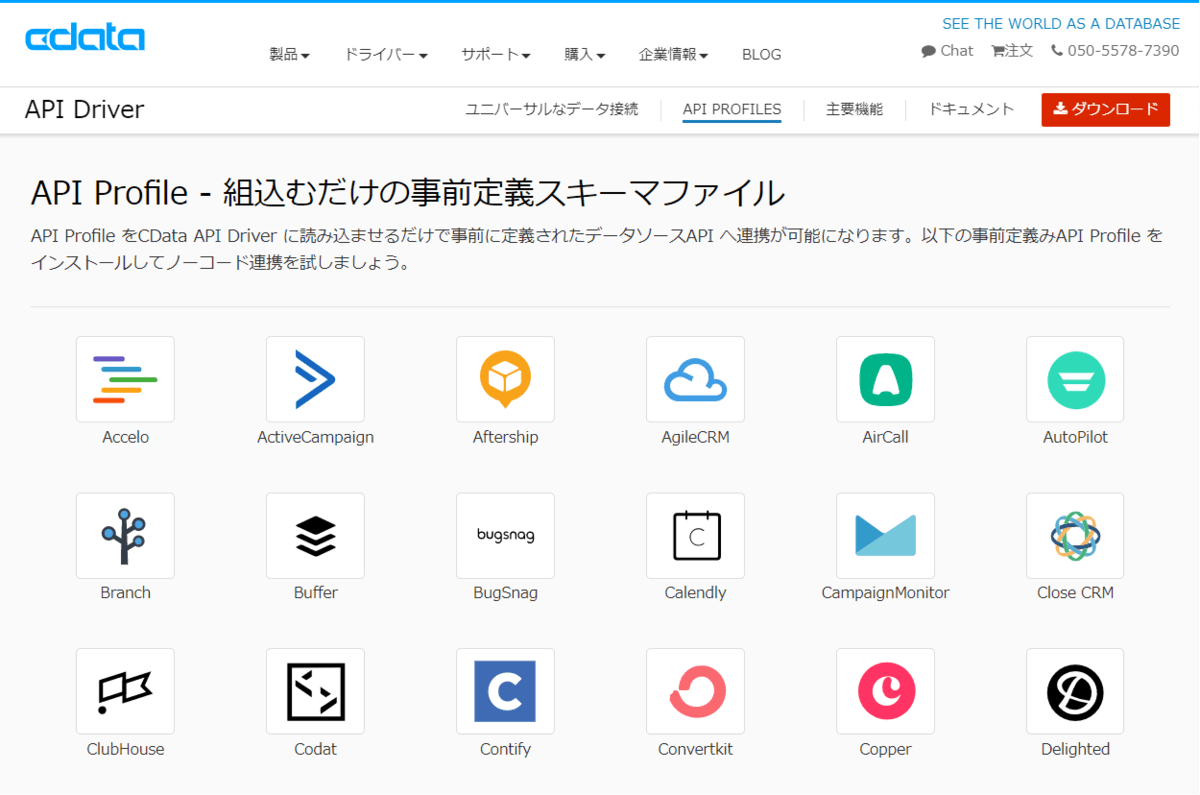Open the Buffer stacked layers icon
Image resolution: width=1200 pixels, height=795 pixels.
(x=315, y=535)
